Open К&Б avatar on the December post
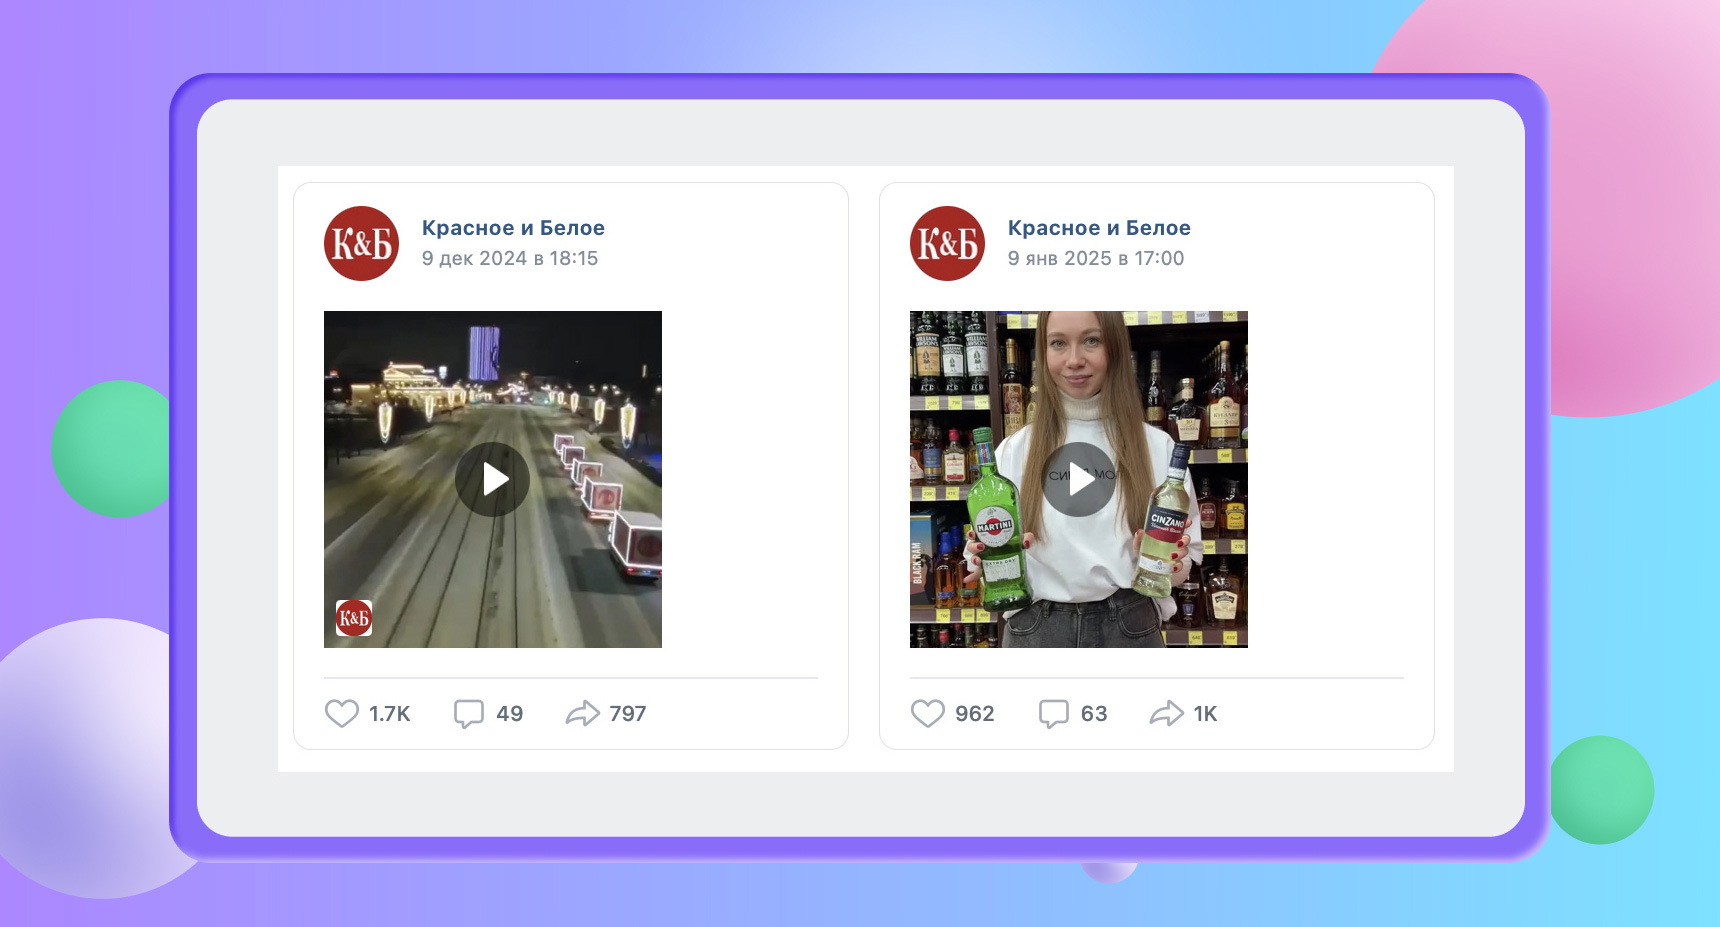The height and width of the screenshot is (927, 1720). [361, 243]
